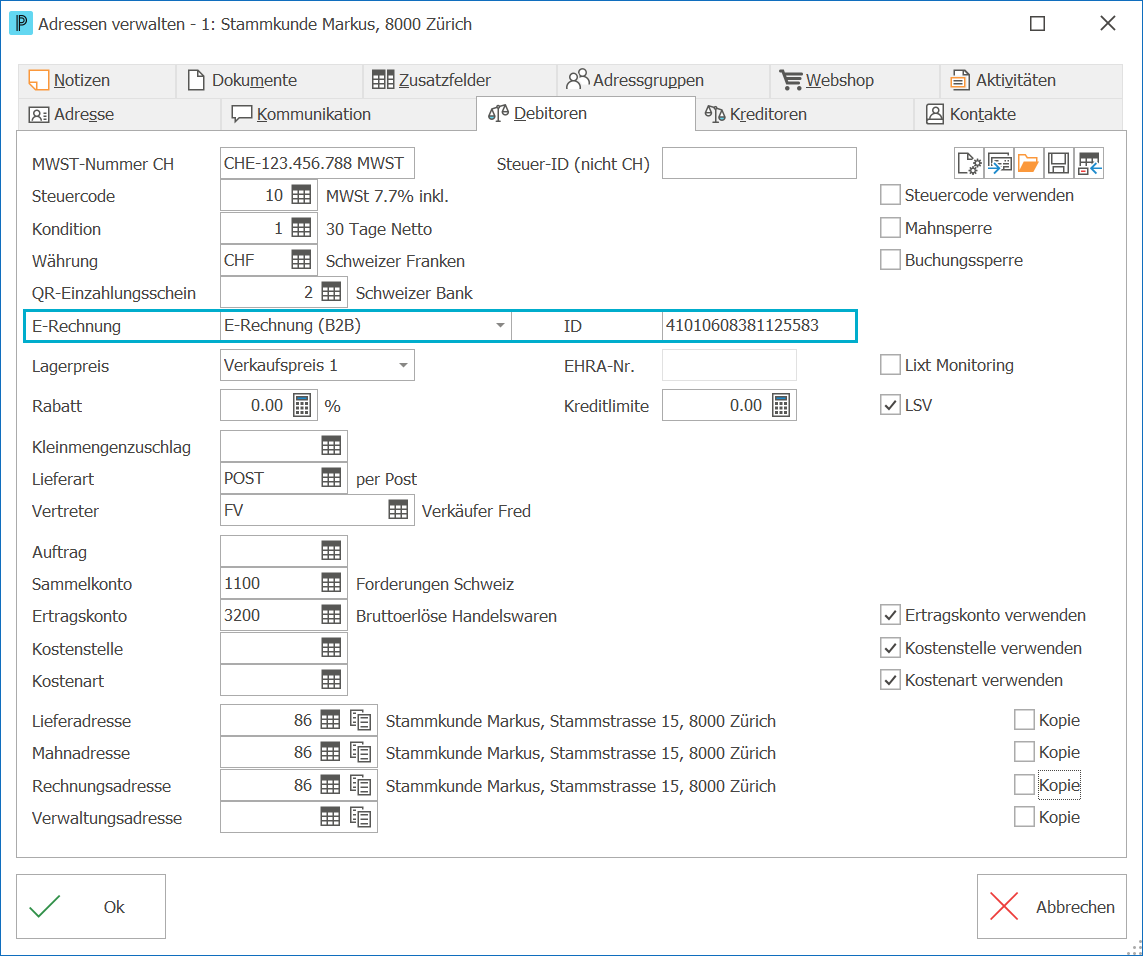This screenshot has width=1143, height=956.
Task: Click the Lieferadresse copy-address icon
Action: (x=361, y=720)
